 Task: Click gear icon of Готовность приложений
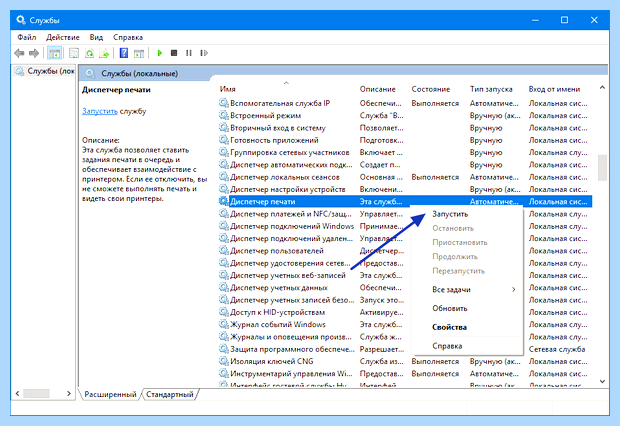(224, 140)
